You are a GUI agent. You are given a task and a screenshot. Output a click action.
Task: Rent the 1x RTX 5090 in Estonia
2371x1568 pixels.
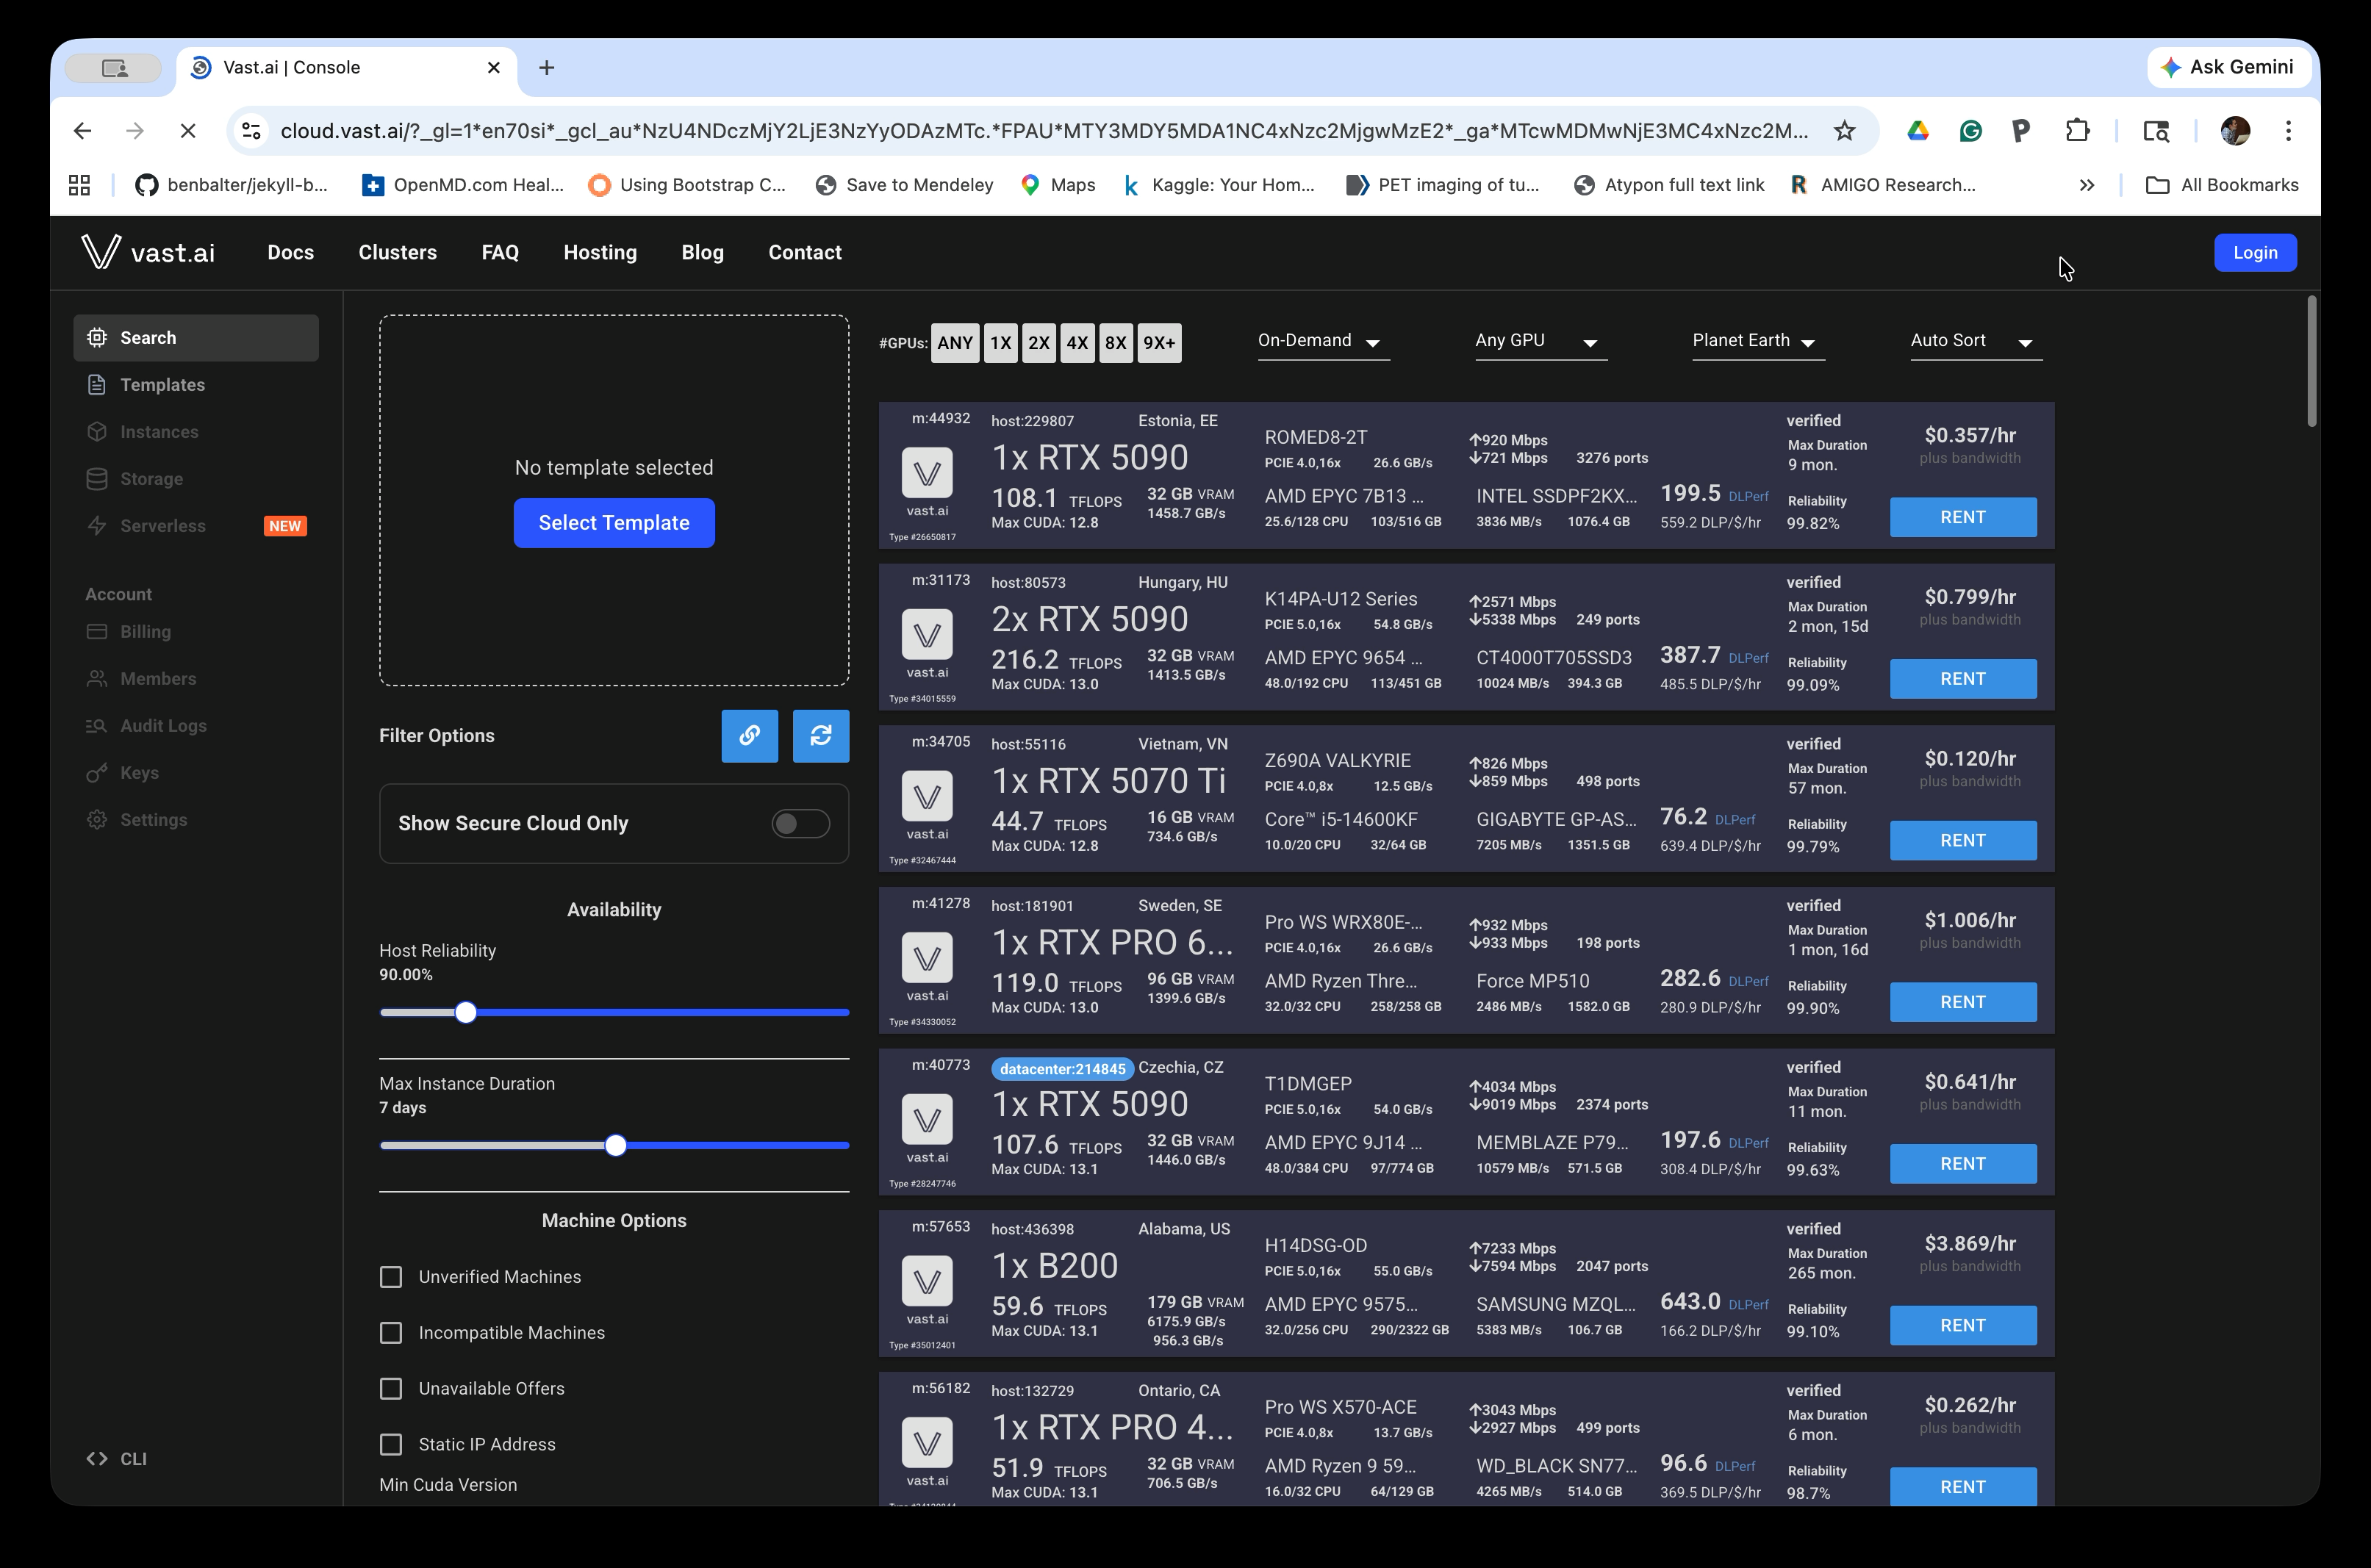click(x=1962, y=517)
